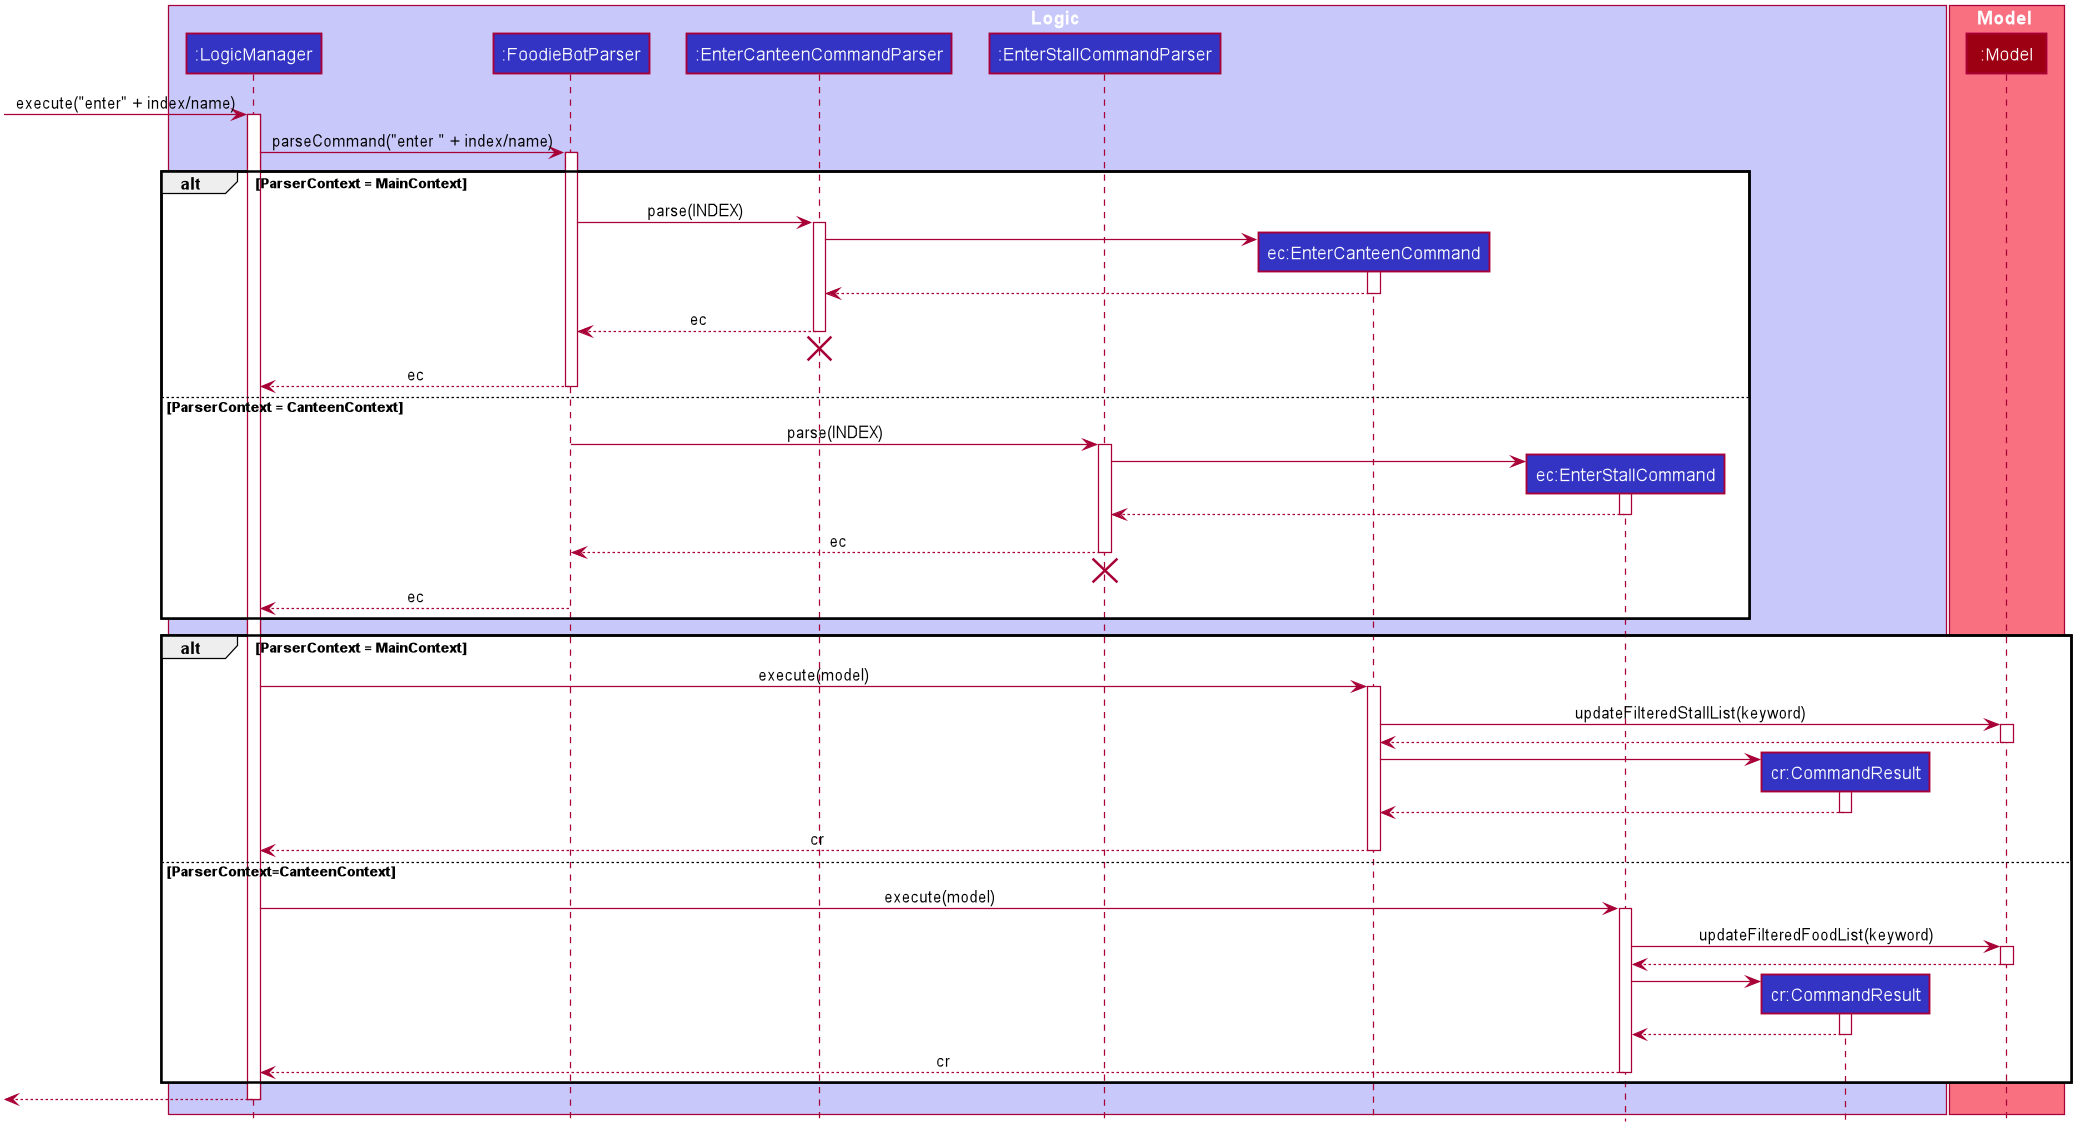Screen dimensions: 2085x1135
Task: Click parse(INDEX) label toward EnterStallCommandParser
Action: tap(835, 432)
